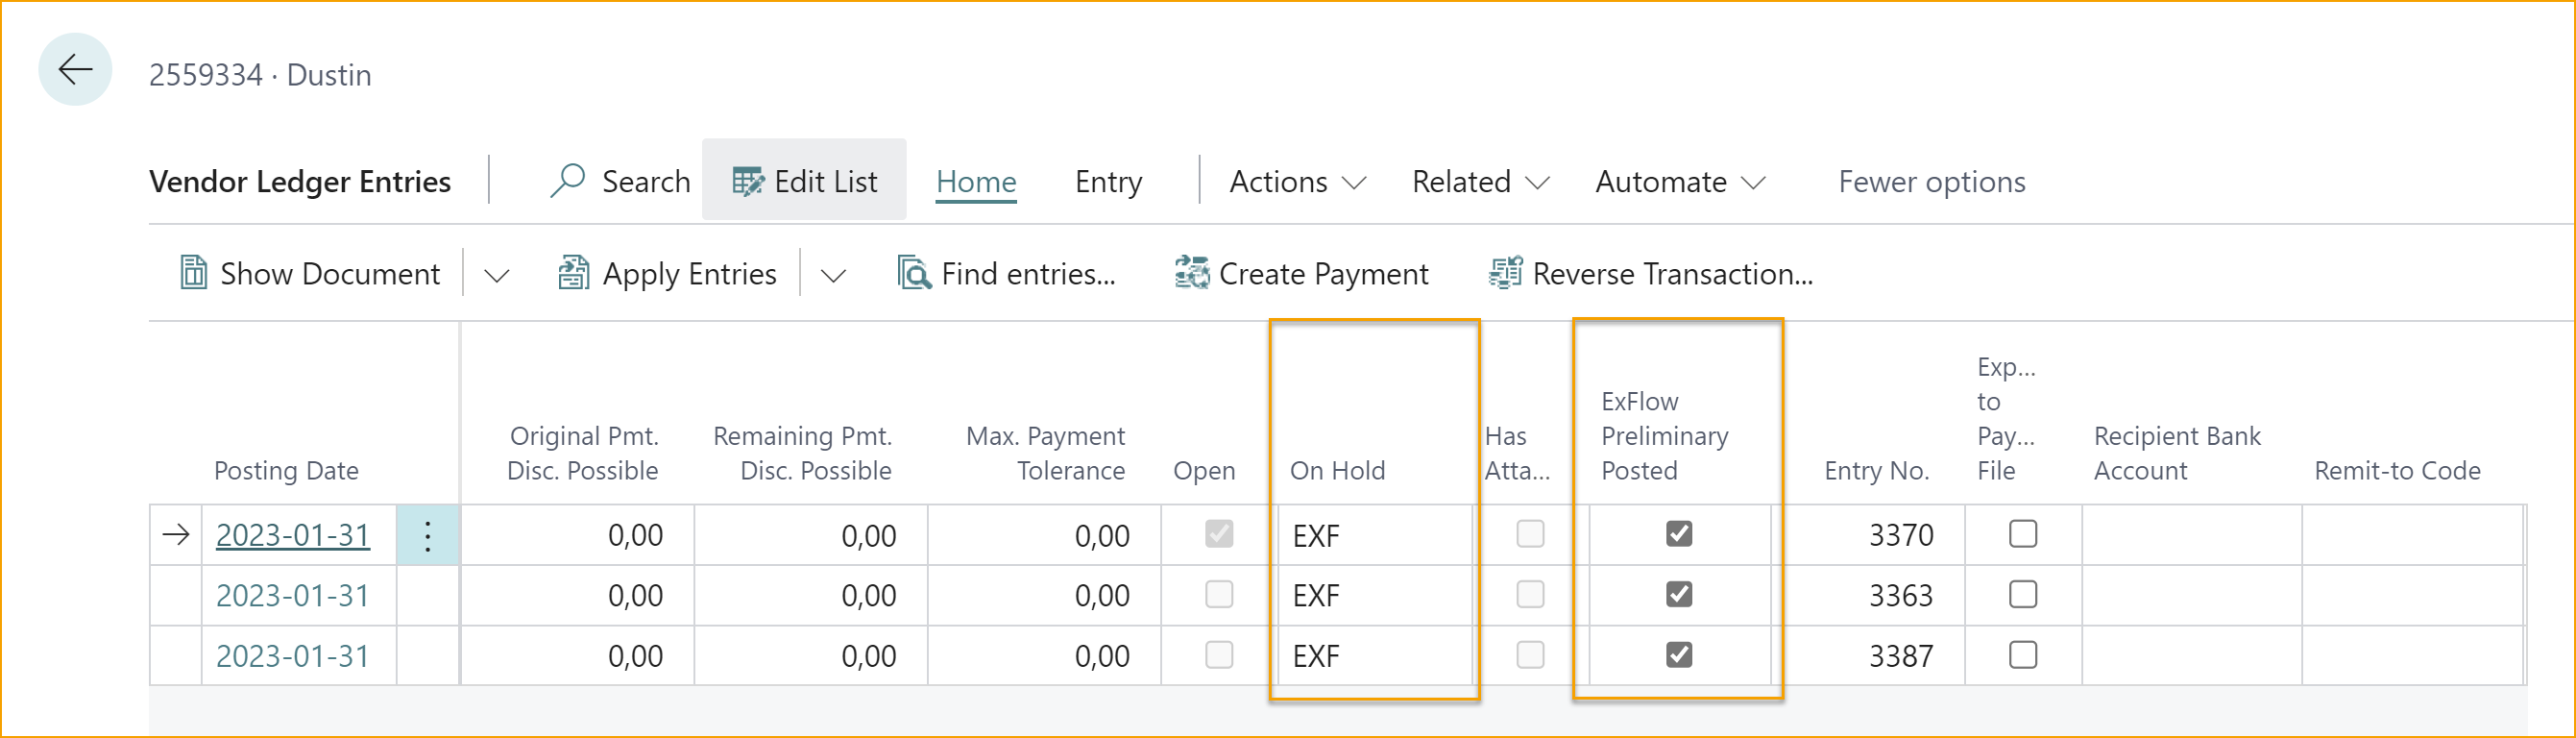
Task: Expand the Automate dropdown
Action: (x=1679, y=182)
